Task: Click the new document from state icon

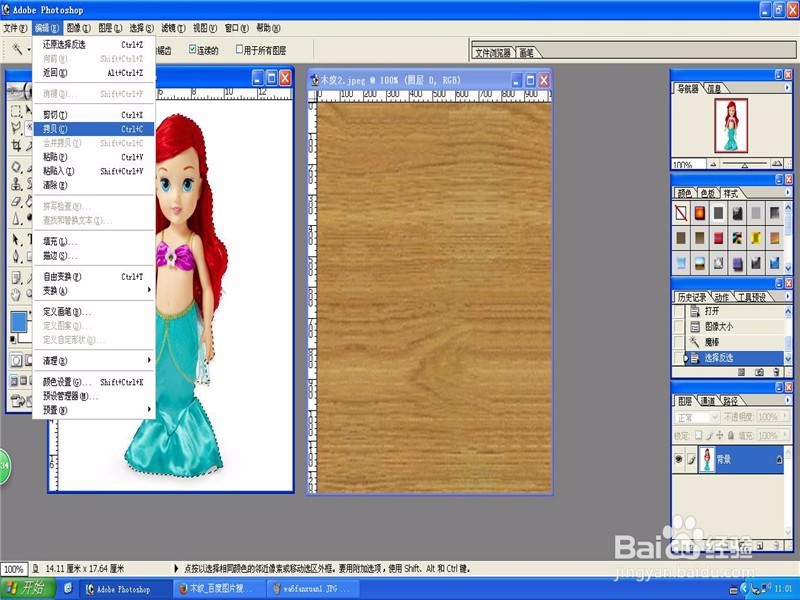Action: click(741, 372)
